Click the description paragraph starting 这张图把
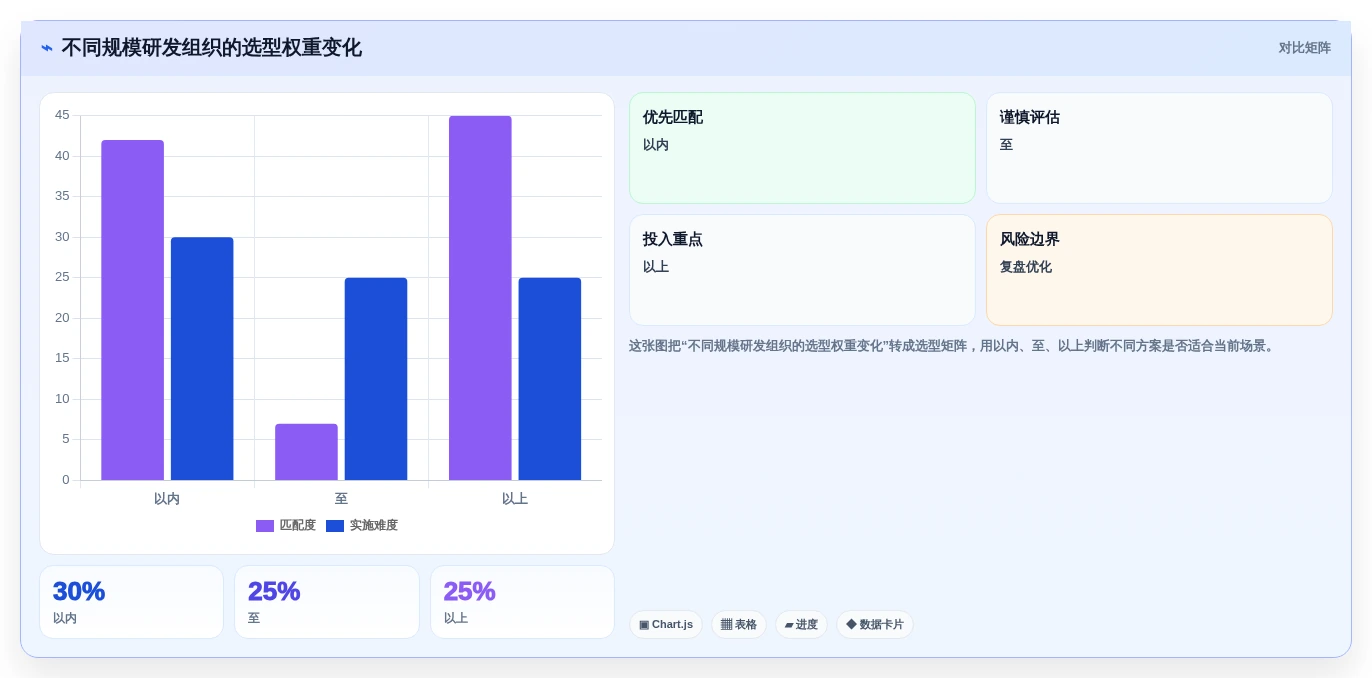Viewport: 1372px width, 678px height. tap(953, 346)
